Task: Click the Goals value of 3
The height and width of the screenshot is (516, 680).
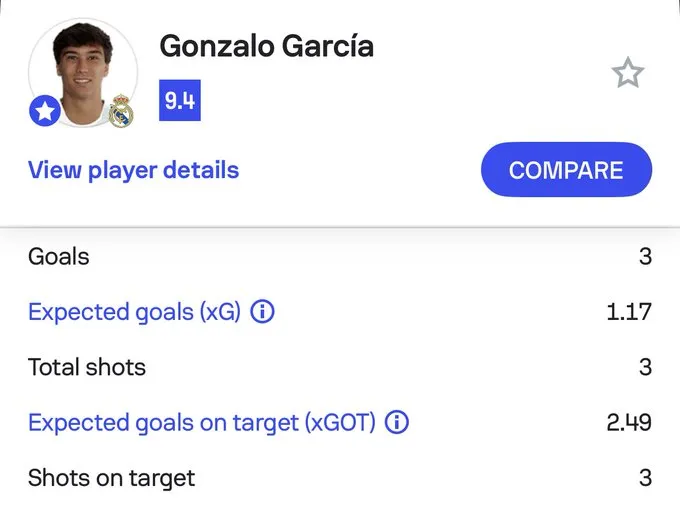Action: (x=645, y=257)
